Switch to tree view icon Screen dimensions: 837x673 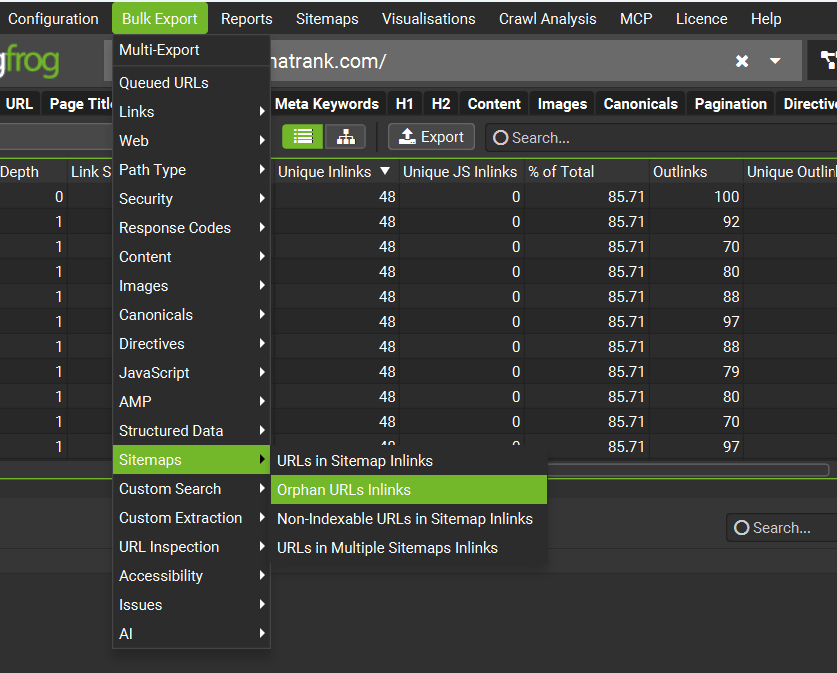[x=345, y=137]
